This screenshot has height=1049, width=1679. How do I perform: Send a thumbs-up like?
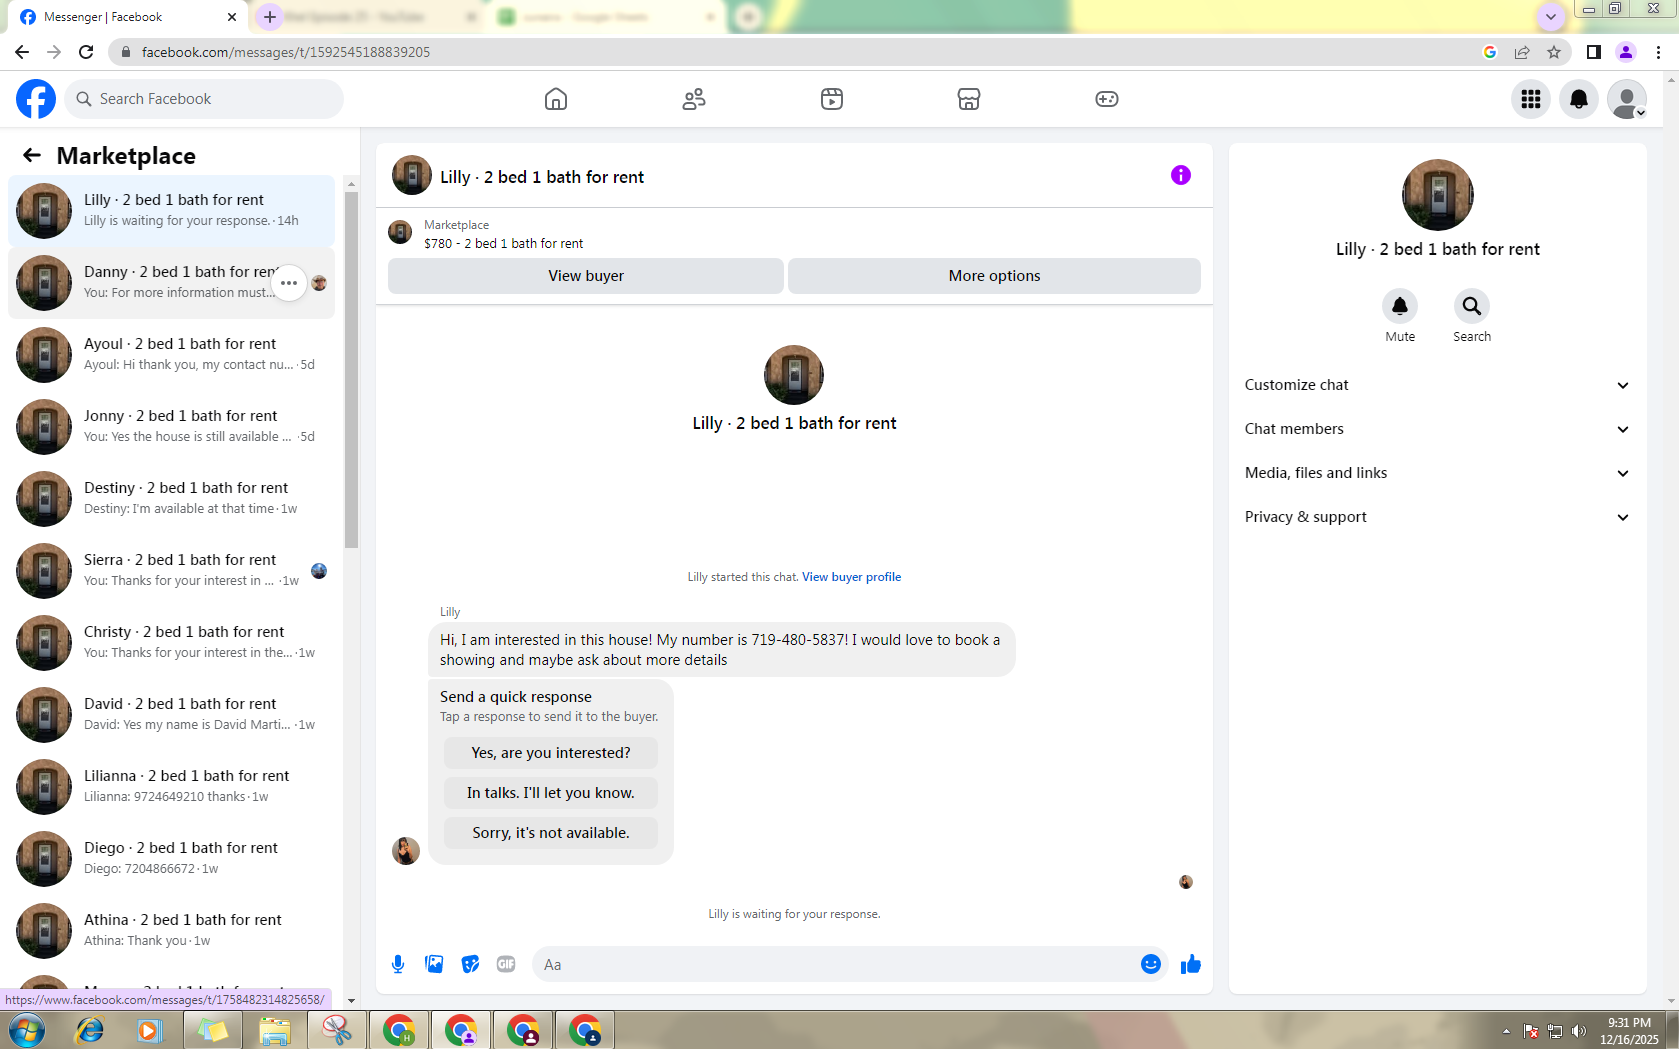[x=1190, y=964]
